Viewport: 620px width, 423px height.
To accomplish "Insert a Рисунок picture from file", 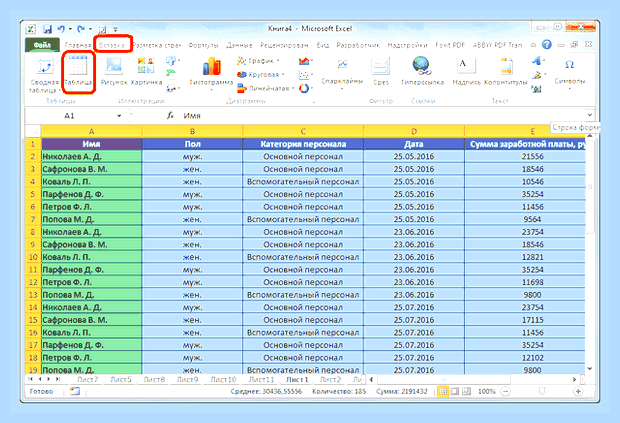I will pos(114,71).
